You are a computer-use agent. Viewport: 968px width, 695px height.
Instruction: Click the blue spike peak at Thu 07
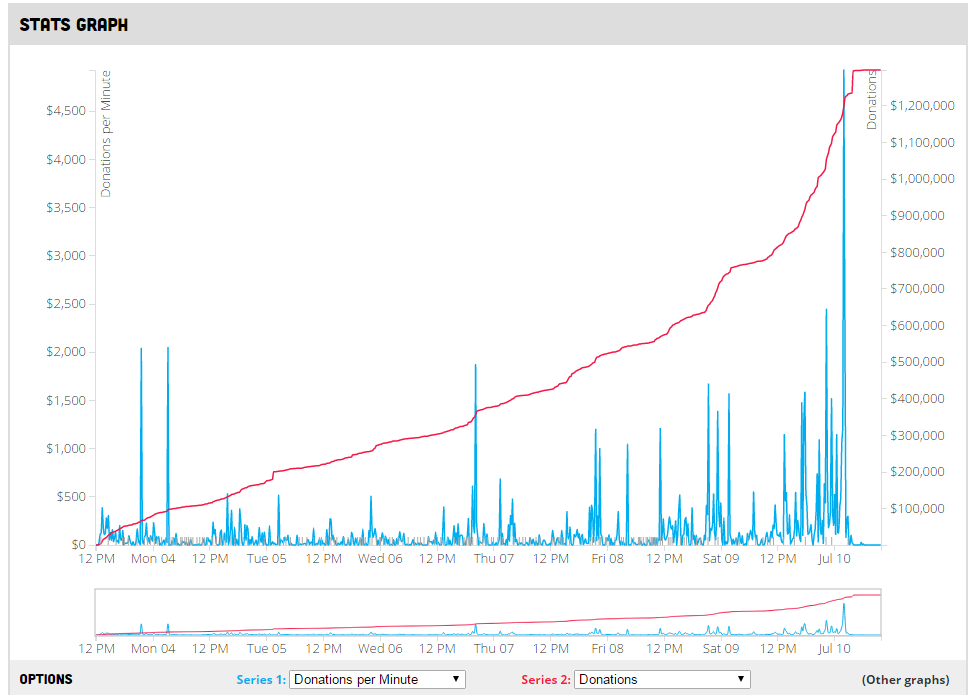(475, 365)
